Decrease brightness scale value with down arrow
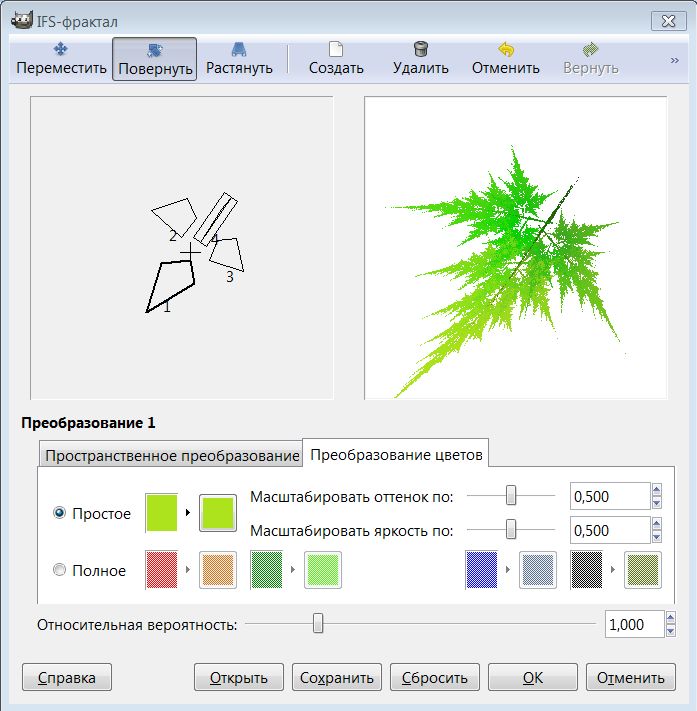Screen dimensions: 697x711 pos(657,536)
